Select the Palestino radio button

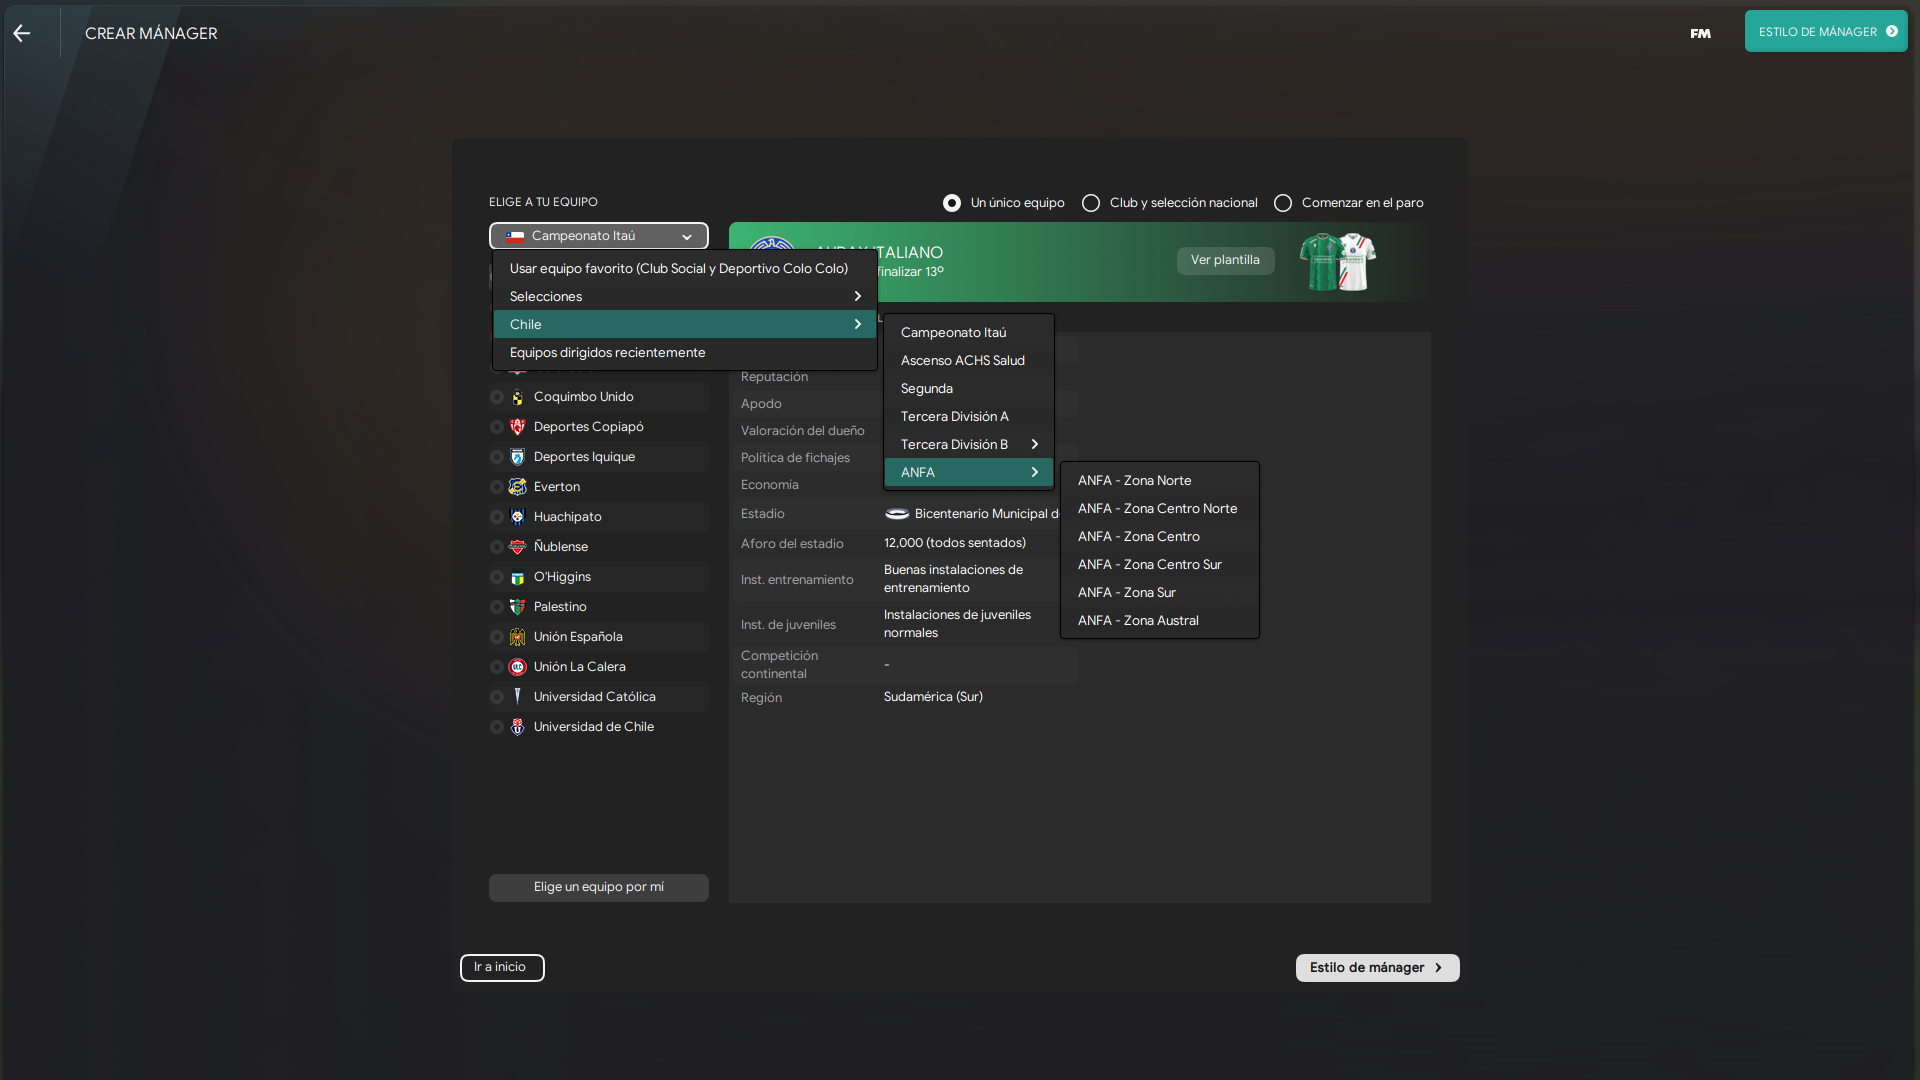497,607
